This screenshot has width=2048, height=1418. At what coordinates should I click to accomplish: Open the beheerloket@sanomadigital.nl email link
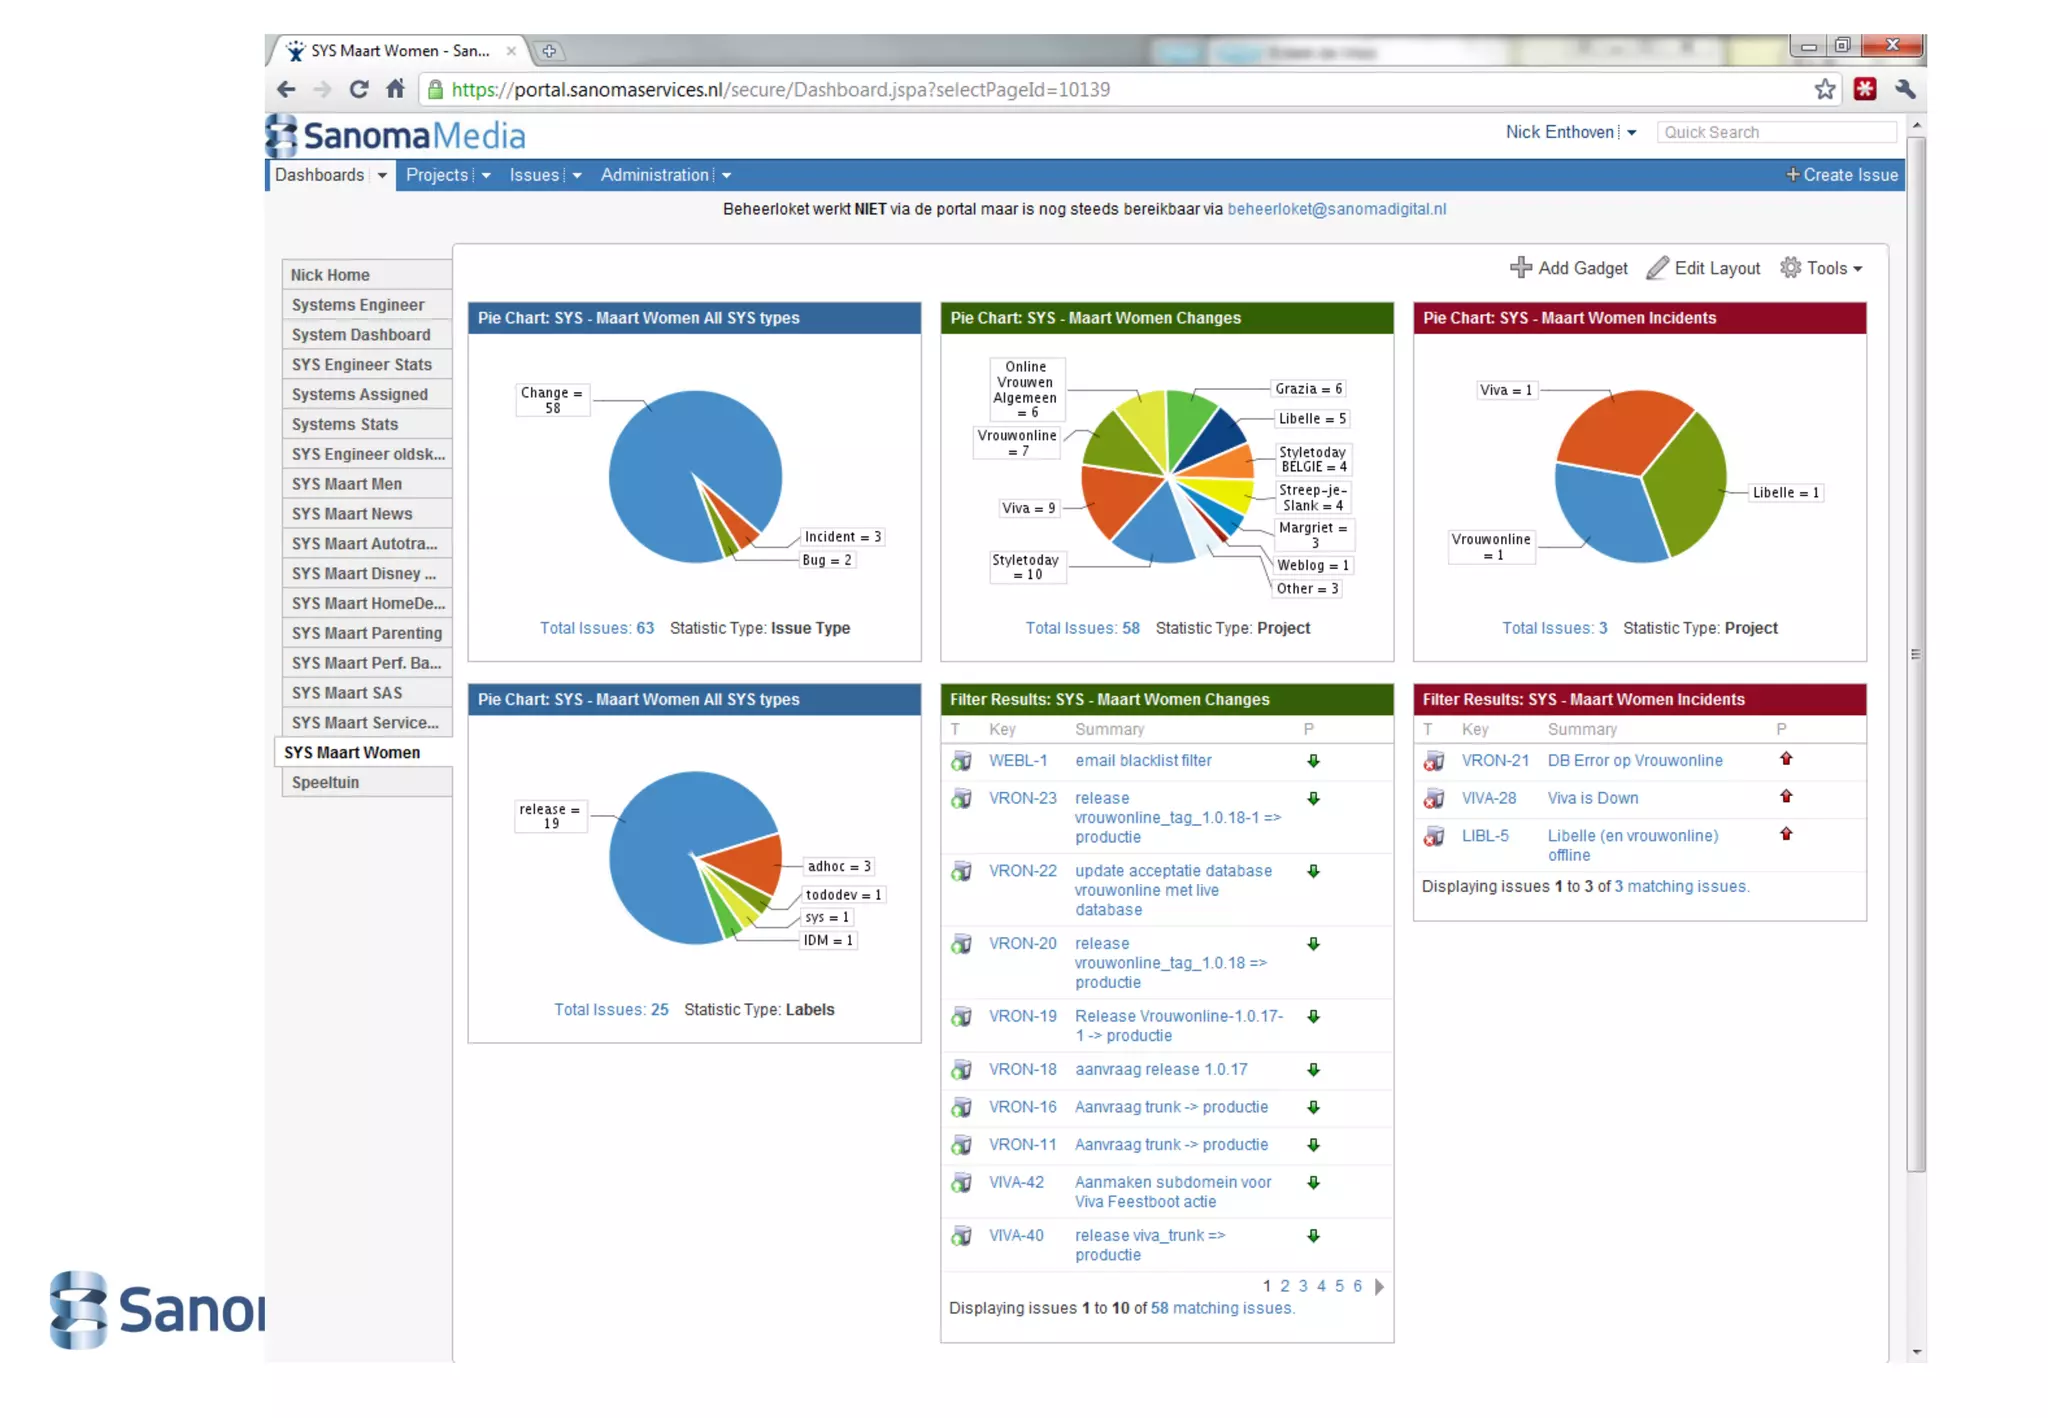1336,209
